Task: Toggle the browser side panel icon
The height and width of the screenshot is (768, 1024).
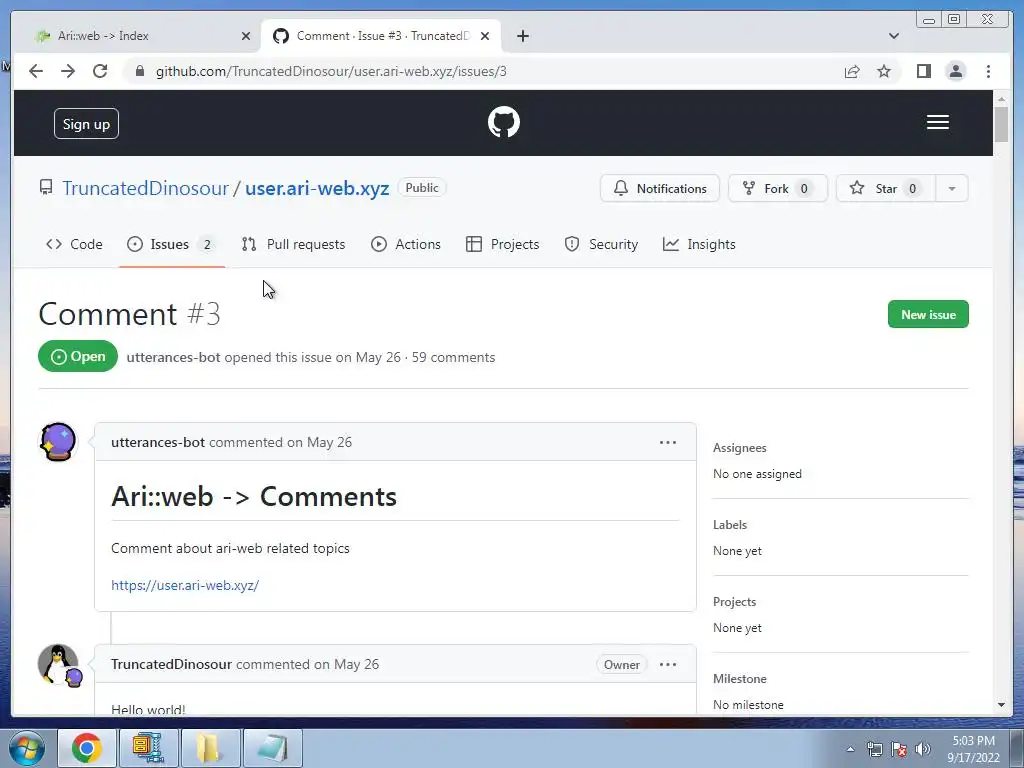Action: [923, 71]
